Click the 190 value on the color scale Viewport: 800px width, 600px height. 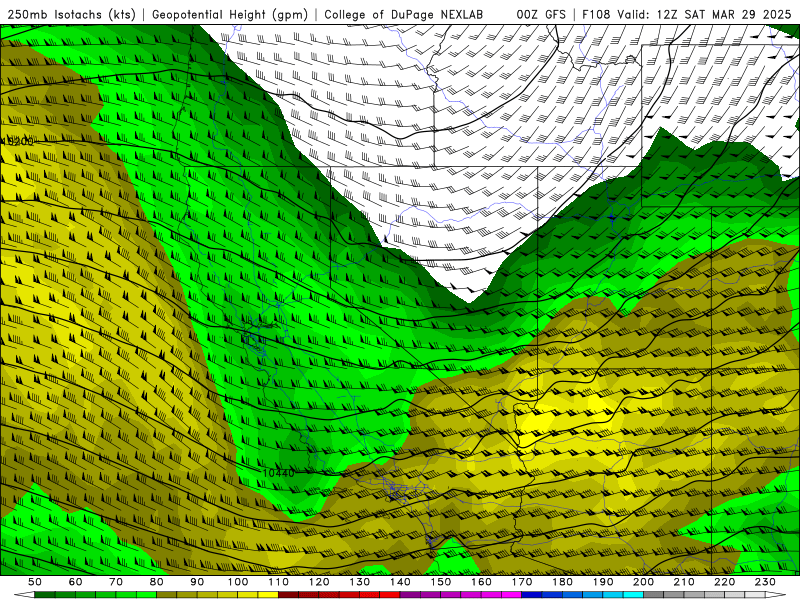(x=603, y=582)
